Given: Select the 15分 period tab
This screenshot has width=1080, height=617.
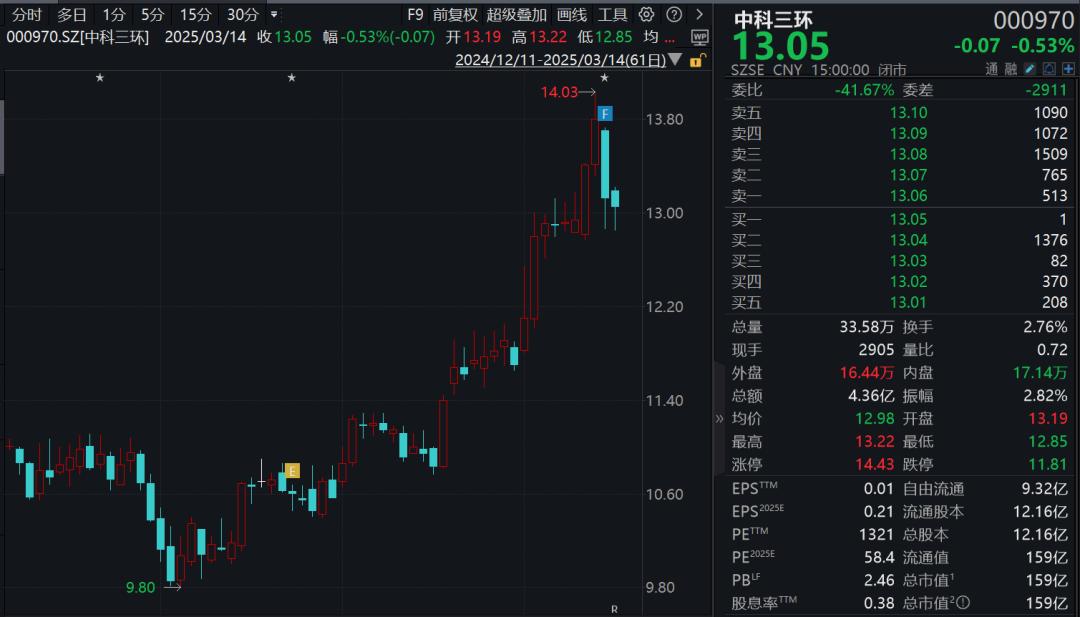Looking at the screenshot, I should pos(196,14).
